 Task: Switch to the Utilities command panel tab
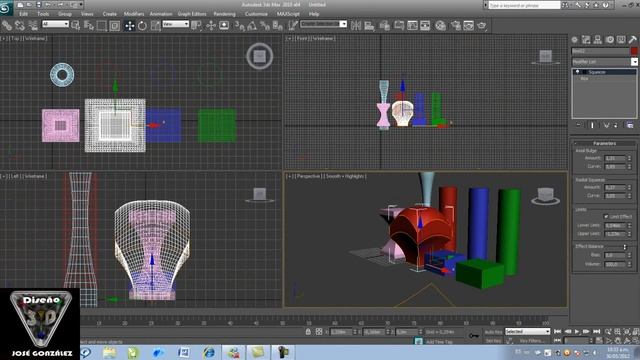tap(632, 40)
